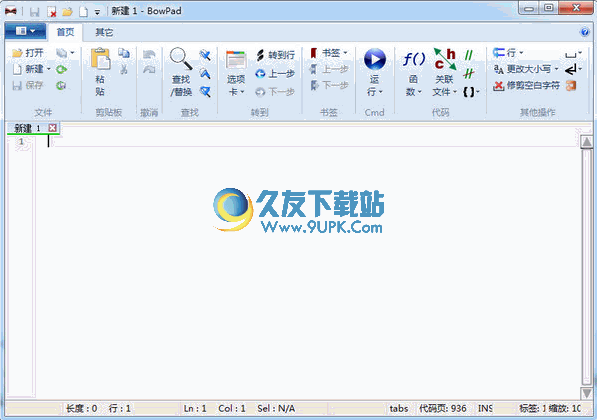The image size is (597, 420).
Task: Click the save icon in quick access toolbar
Action: click(x=35, y=11)
